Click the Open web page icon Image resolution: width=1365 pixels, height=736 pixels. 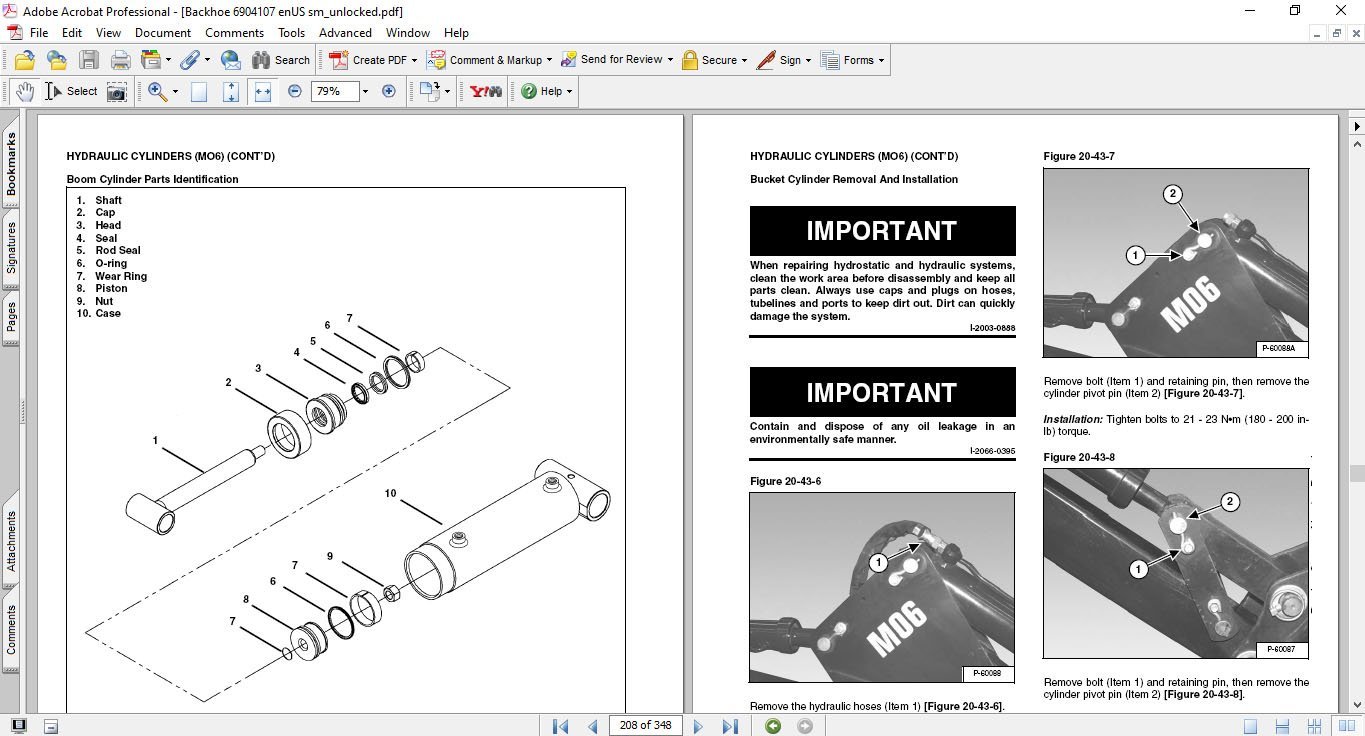[57, 60]
